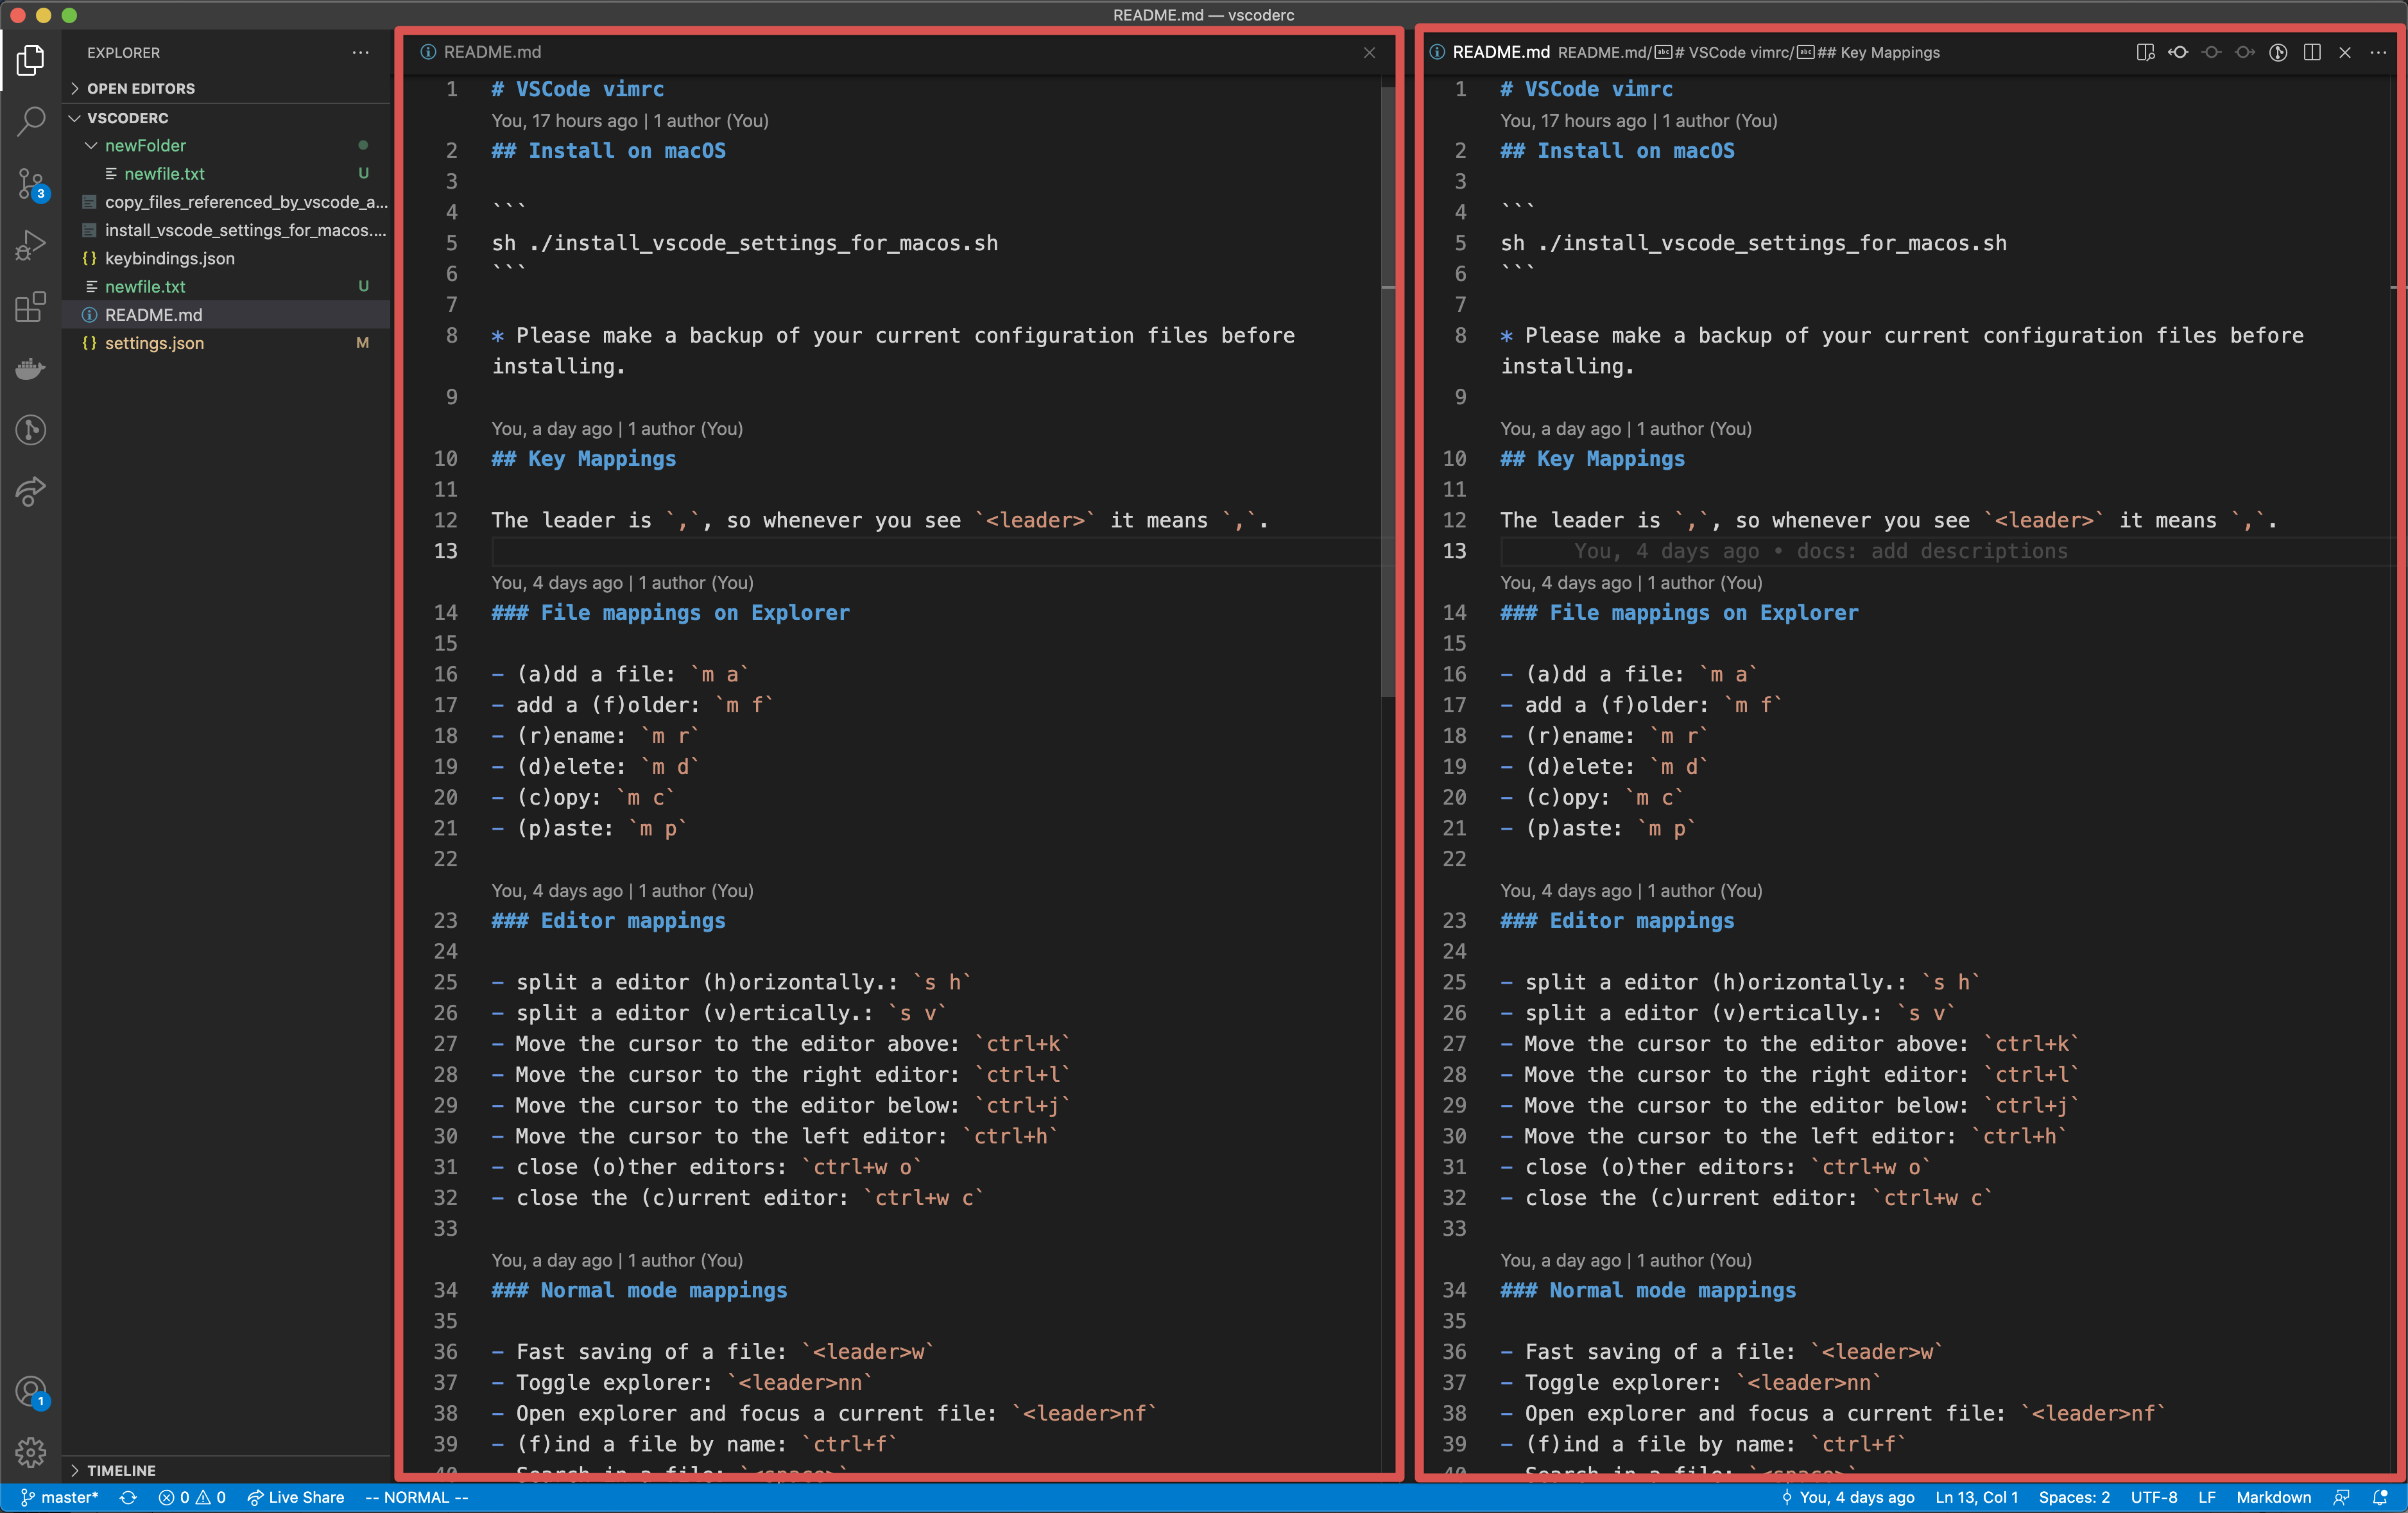2408x1513 pixels.
Task: Click the master branch status item
Action: coord(60,1497)
